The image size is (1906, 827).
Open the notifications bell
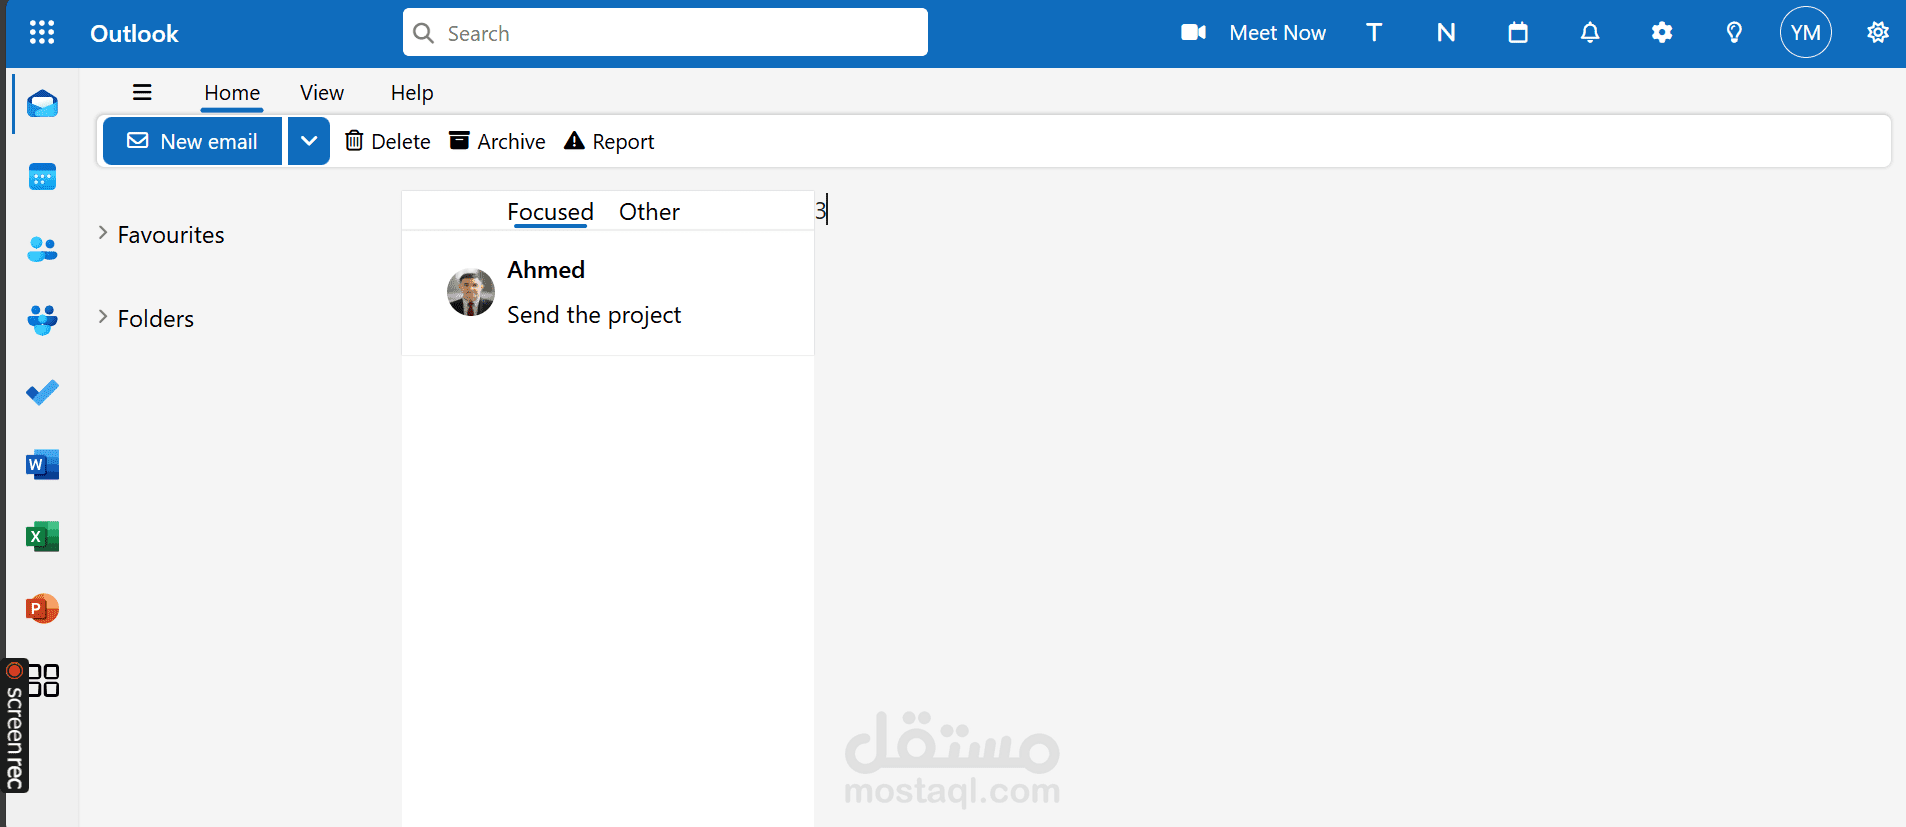coord(1590,33)
